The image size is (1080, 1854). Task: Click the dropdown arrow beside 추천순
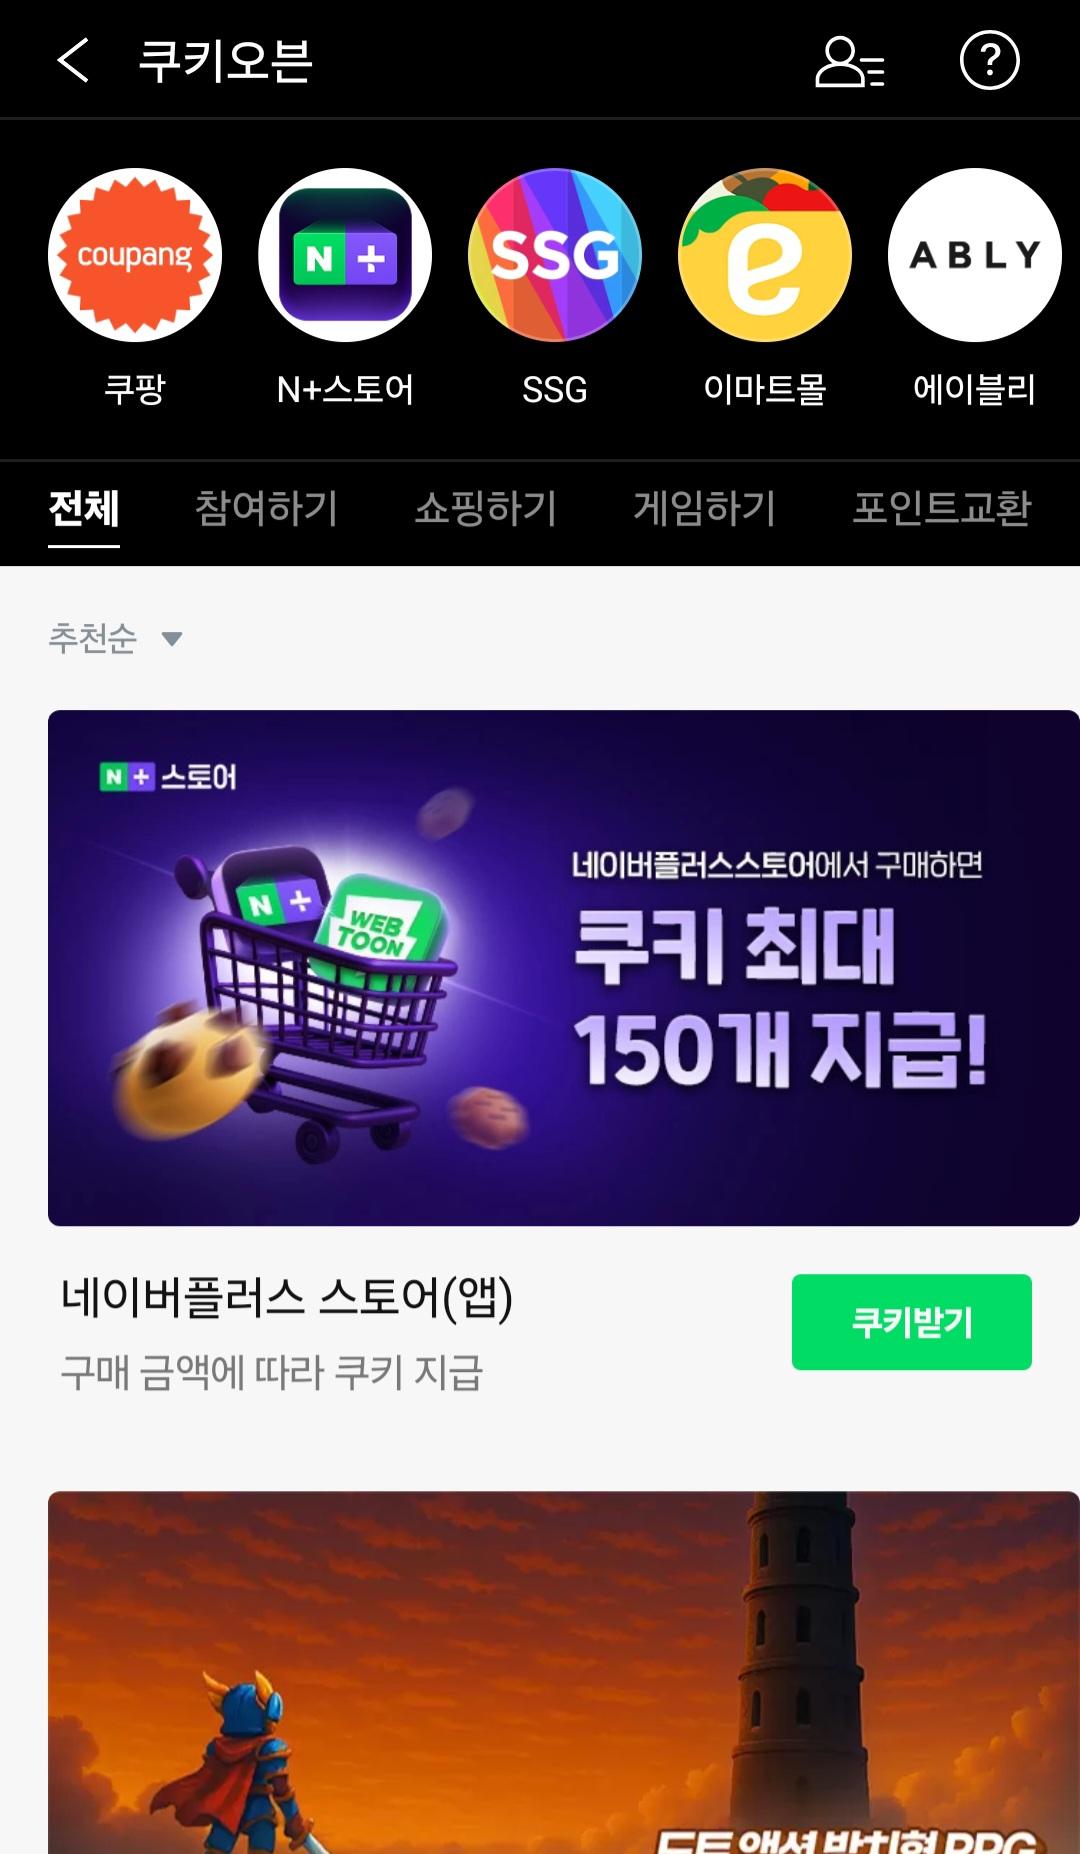[172, 639]
